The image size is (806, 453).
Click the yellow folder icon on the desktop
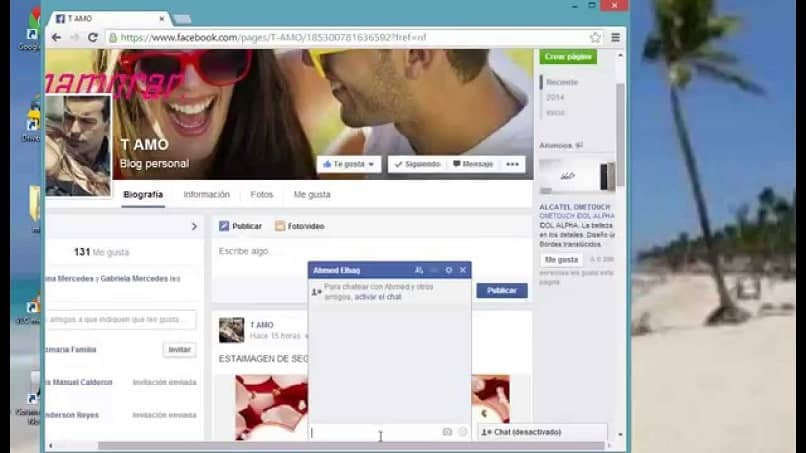coord(34,206)
